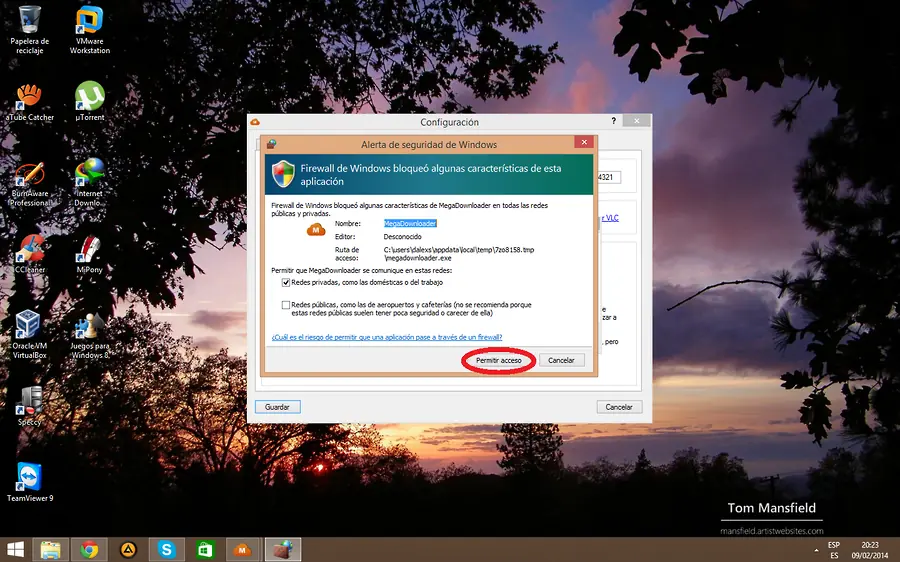Image resolution: width=900 pixels, height=562 pixels.
Task: Click the firewall alert taskbar icon
Action: click(x=282, y=549)
